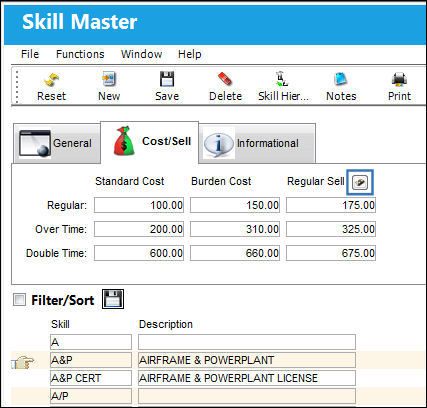Screen dimensions: 427x408
Task: Switch to the General tab
Action: point(57,143)
